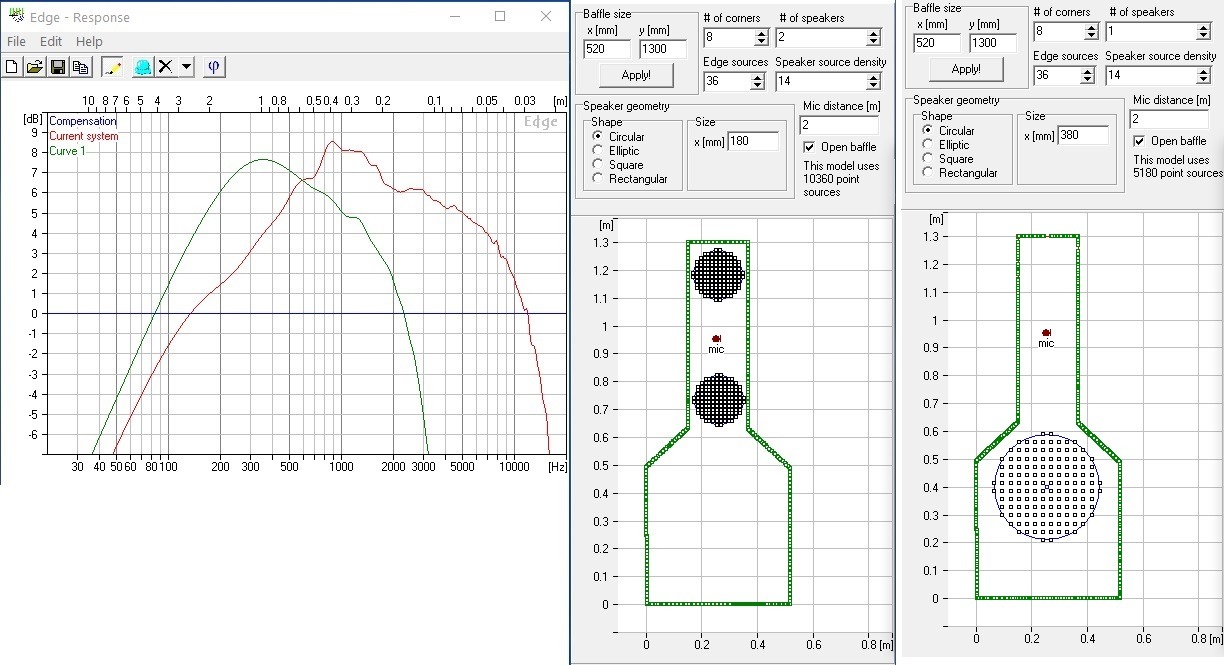Click the cyan curve capture icon
Screen dimensions: 1227x665
point(142,67)
